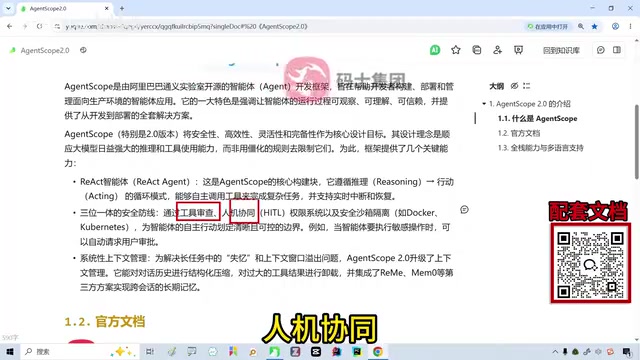Start presentation mode with the screen icon
640x360 pixels.
(x=518, y=50)
